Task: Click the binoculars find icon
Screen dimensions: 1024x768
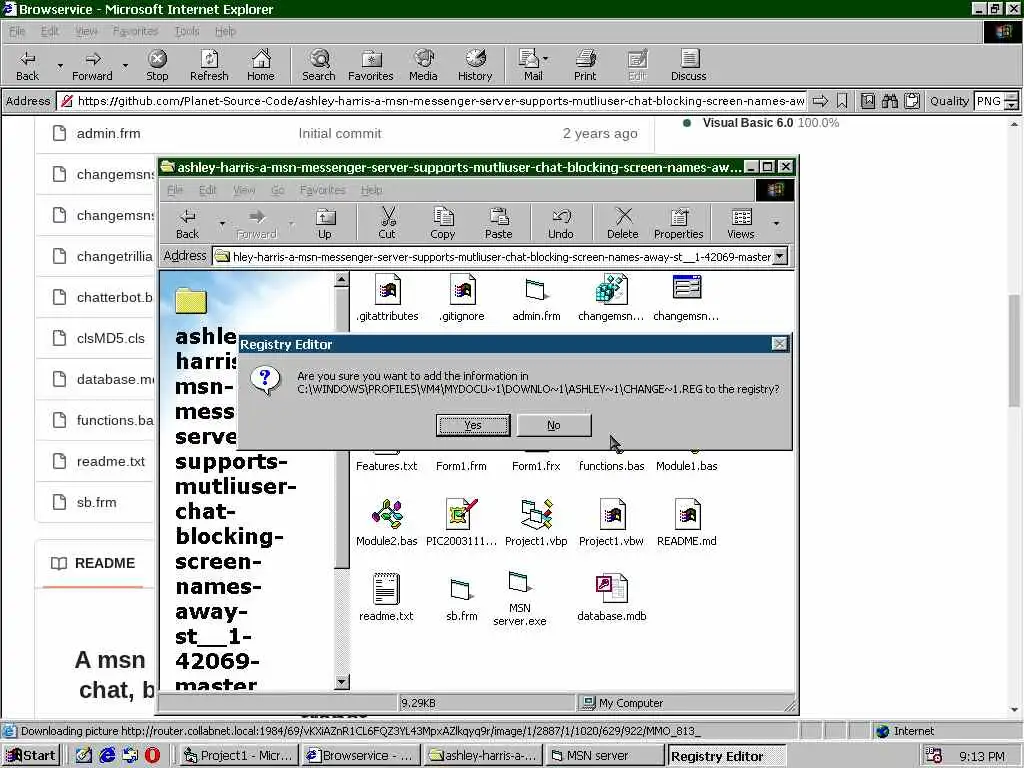Action: click(889, 101)
